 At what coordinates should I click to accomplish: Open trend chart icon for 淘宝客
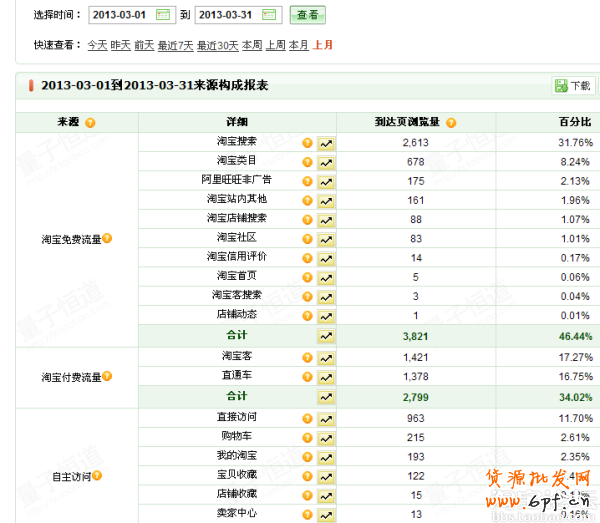point(326,356)
